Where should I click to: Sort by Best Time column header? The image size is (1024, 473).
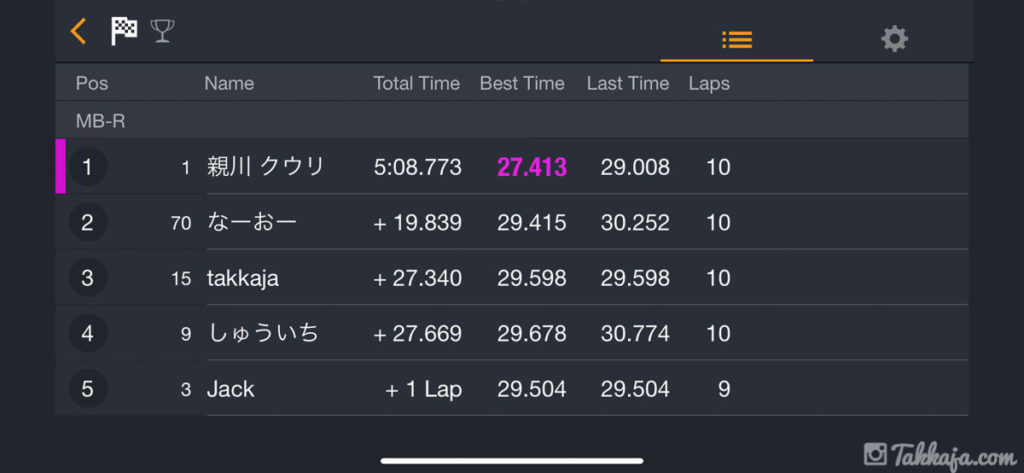point(522,84)
